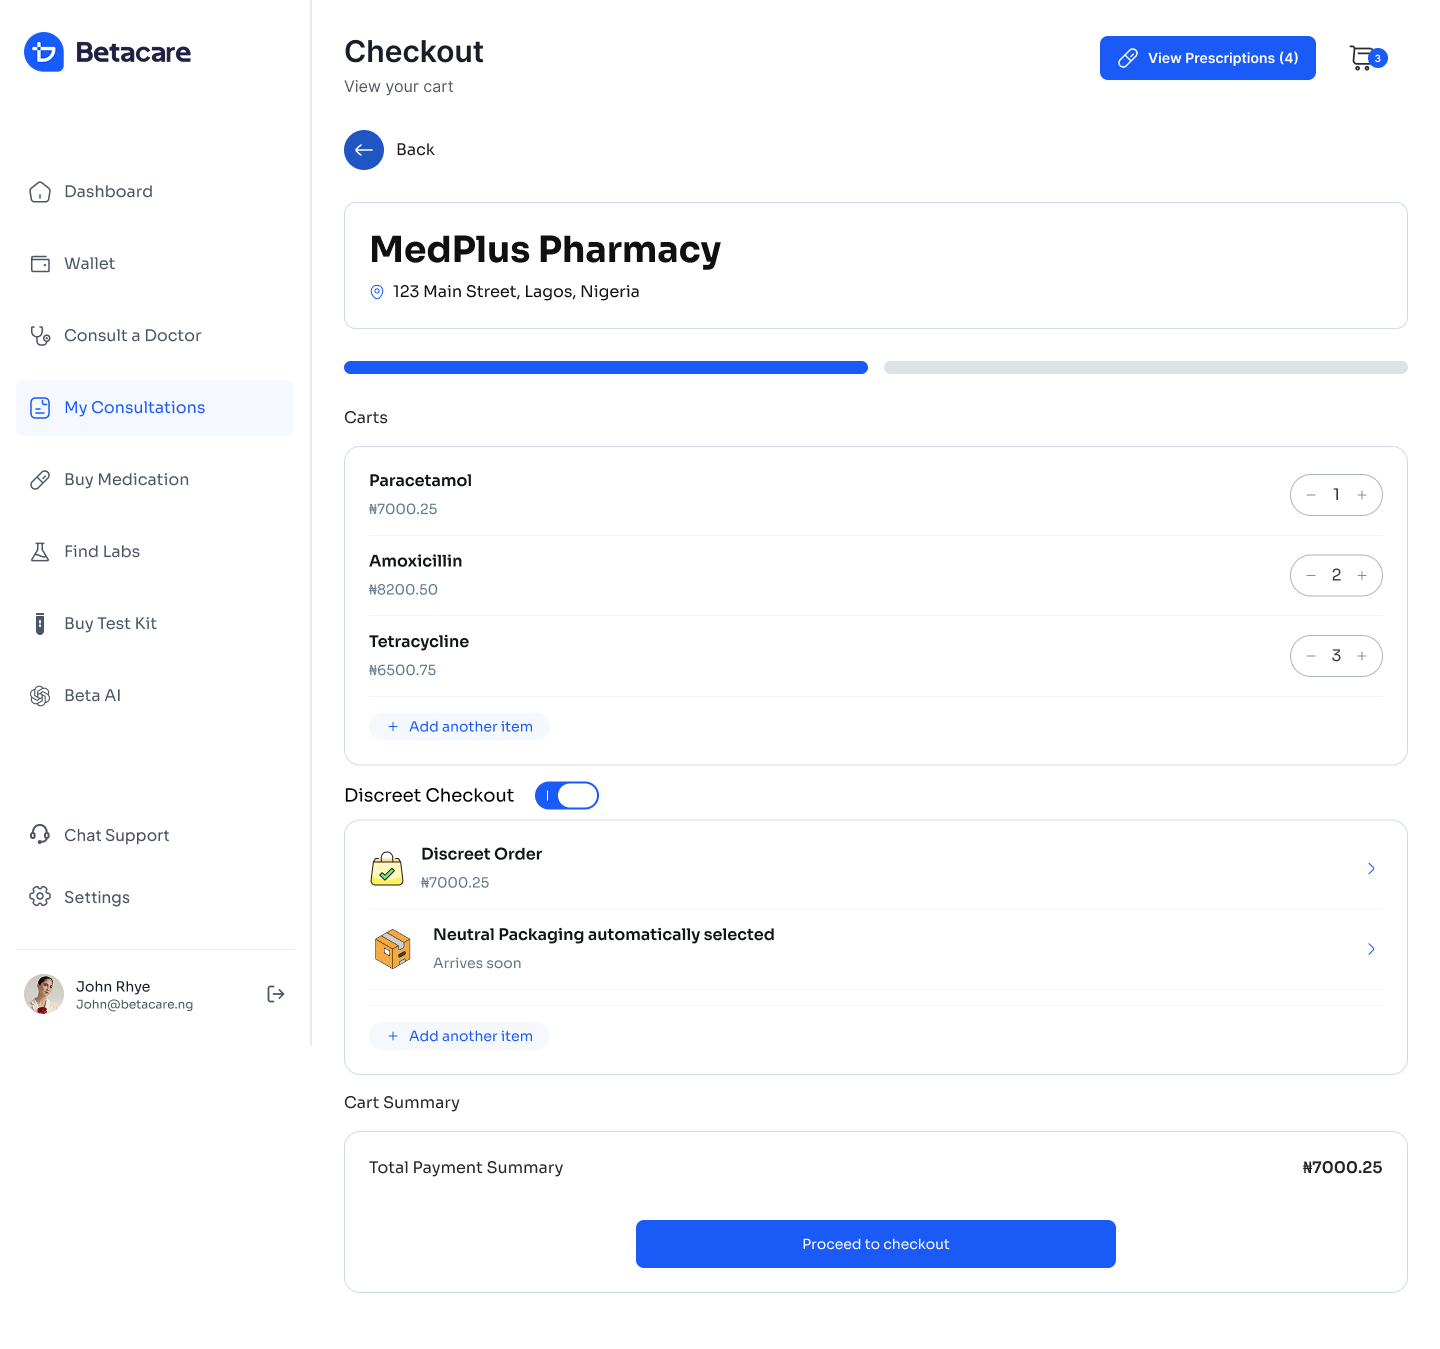The width and height of the screenshot is (1440, 1349).
Task: Click the Dashboard home icon
Action: pyautogui.click(x=40, y=192)
